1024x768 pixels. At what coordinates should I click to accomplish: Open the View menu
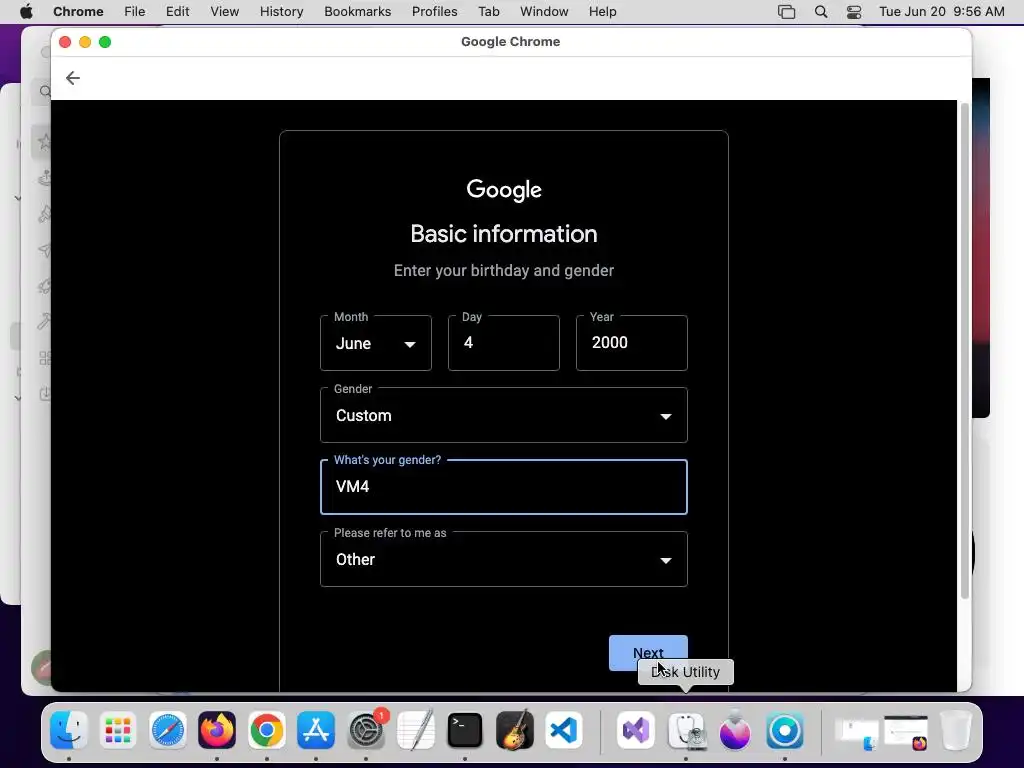coord(225,12)
